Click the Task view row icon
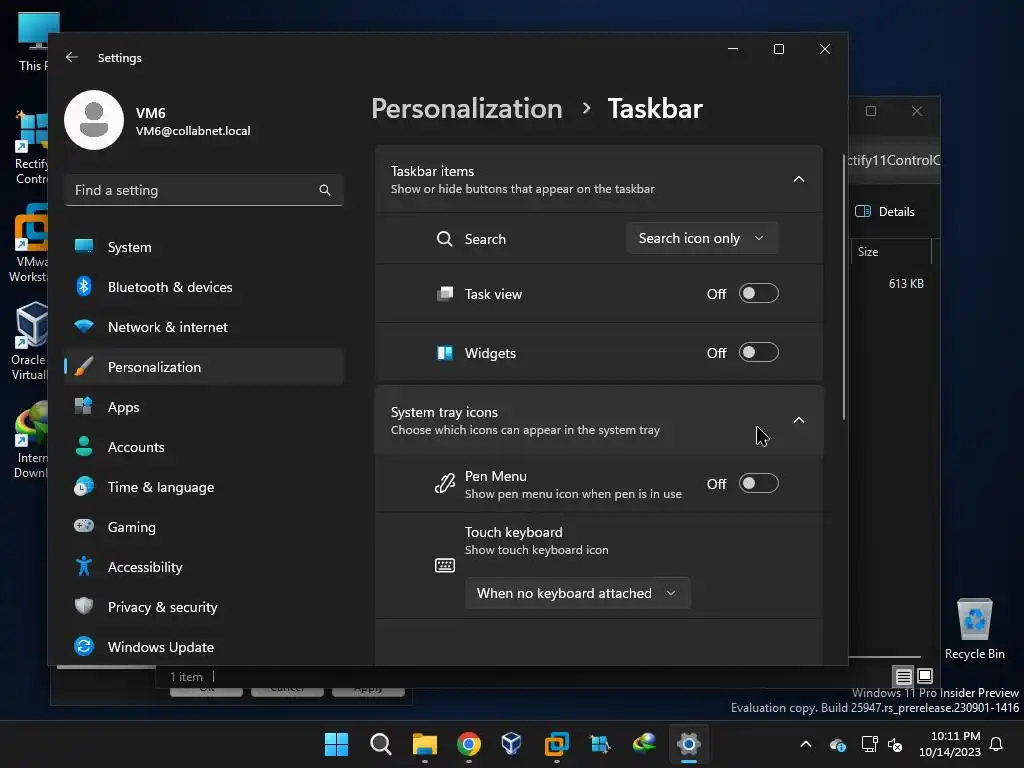The height and width of the screenshot is (768, 1024). click(x=445, y=294)
